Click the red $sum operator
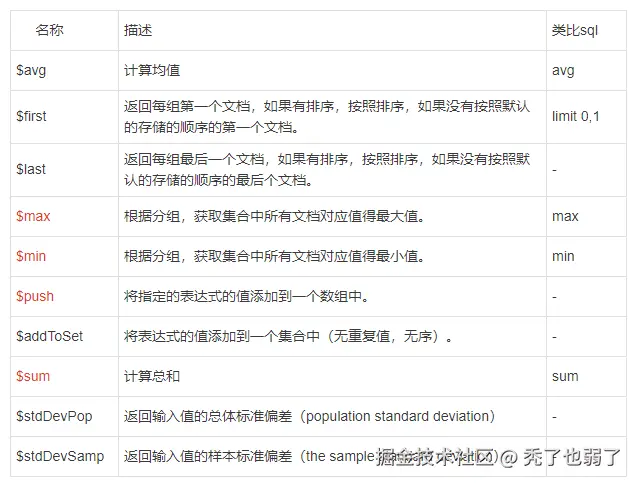The width and height of the screenshot is (637, 483). coord(33,376)
